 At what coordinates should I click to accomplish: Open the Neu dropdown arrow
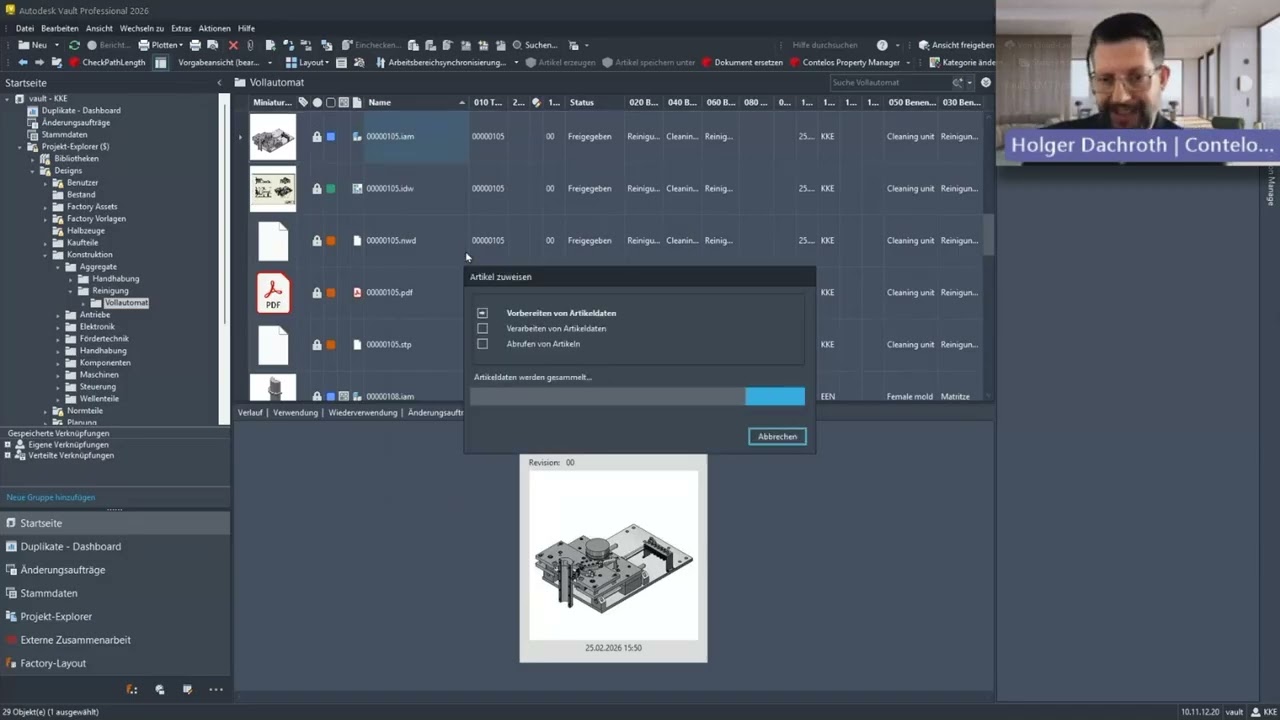click(56, 45)
